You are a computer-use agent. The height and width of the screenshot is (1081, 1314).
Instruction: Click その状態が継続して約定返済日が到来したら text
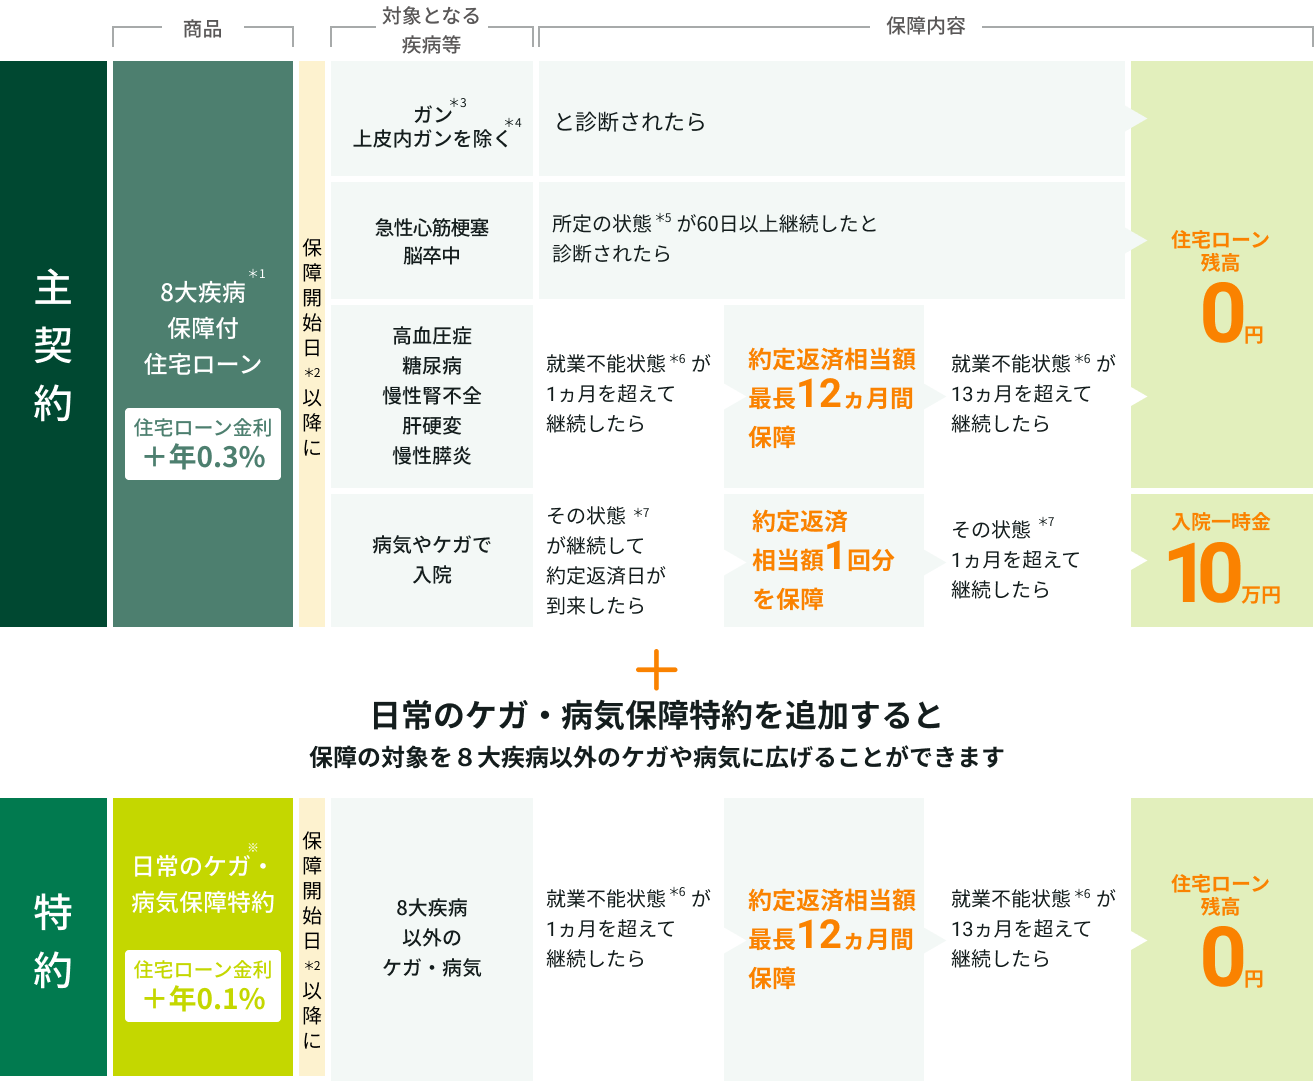(606, 560)
